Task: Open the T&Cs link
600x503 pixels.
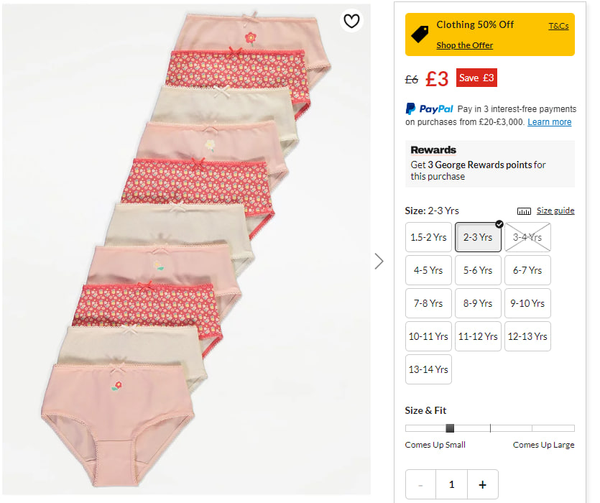Action: [558, 26]
